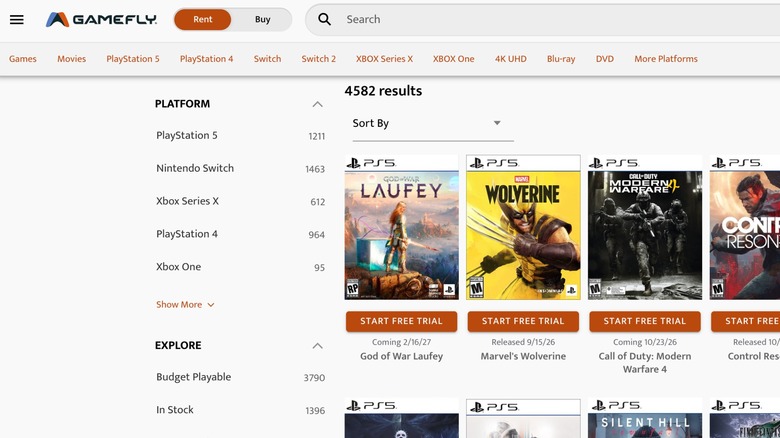This screenshot has width=780, height=438.
Task: Switch to Buy mode
Action: (262, 19)
